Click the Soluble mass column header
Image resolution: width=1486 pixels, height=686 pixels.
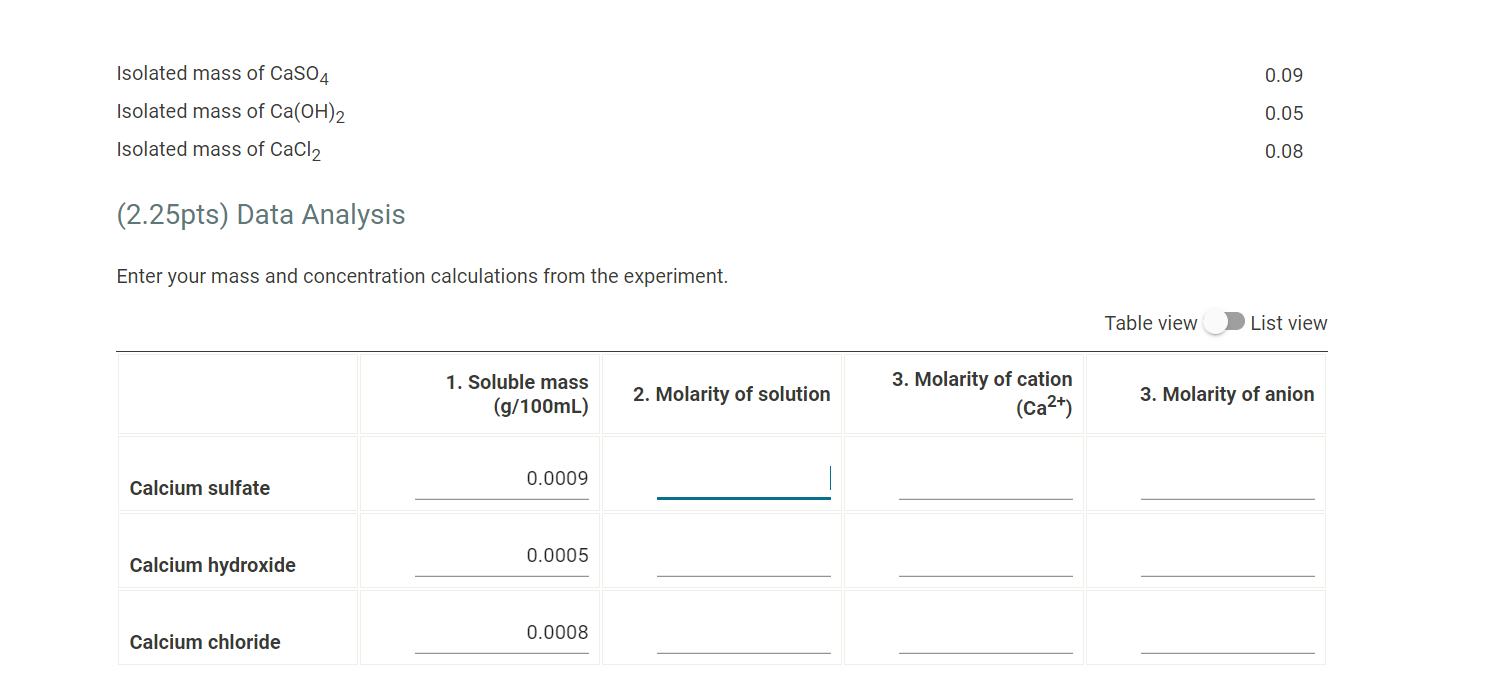point(517,393)
